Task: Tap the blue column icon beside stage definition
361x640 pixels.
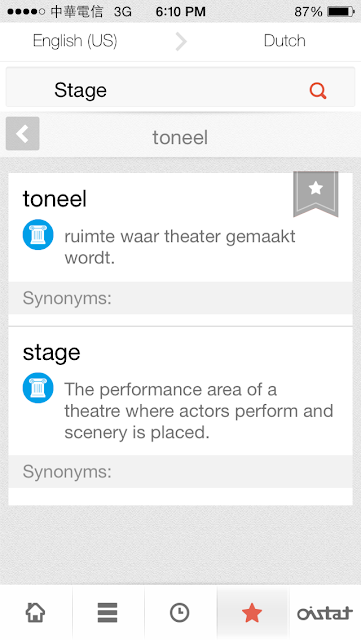Action: (x=38, y=388)
